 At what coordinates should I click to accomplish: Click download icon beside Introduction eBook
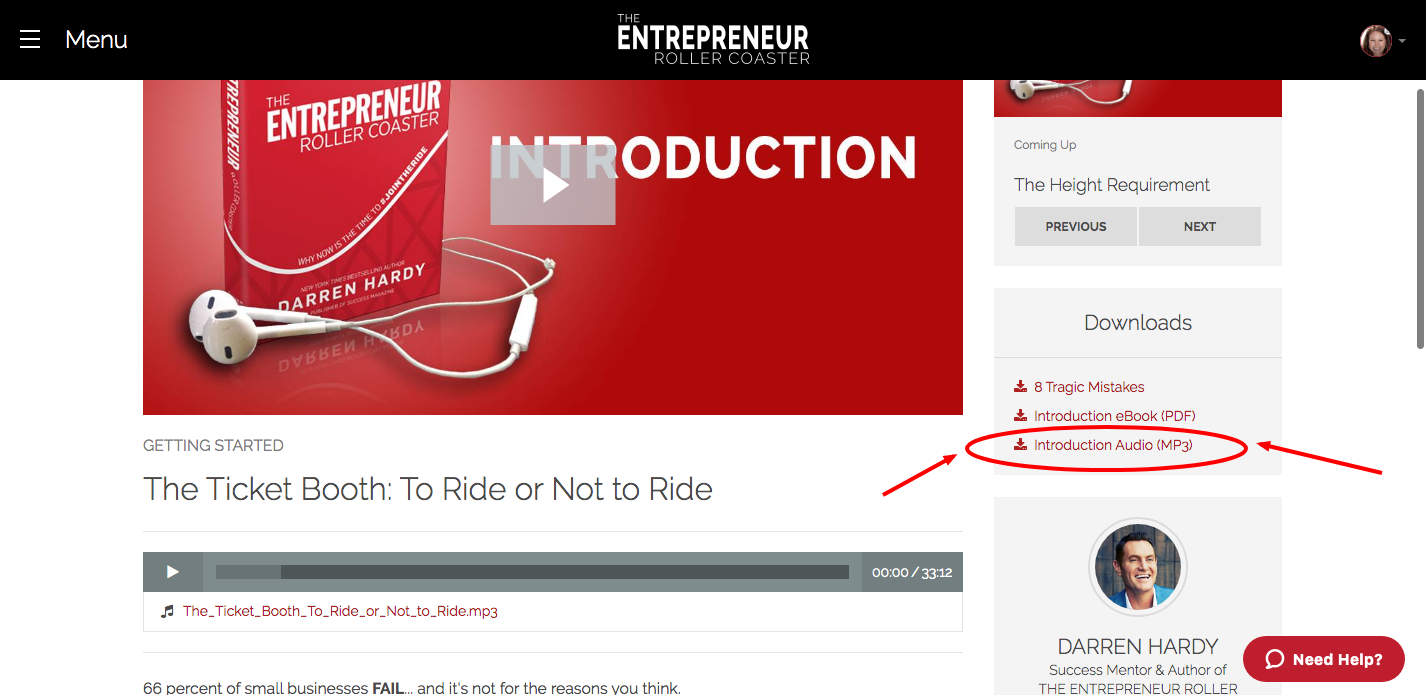1020,416
